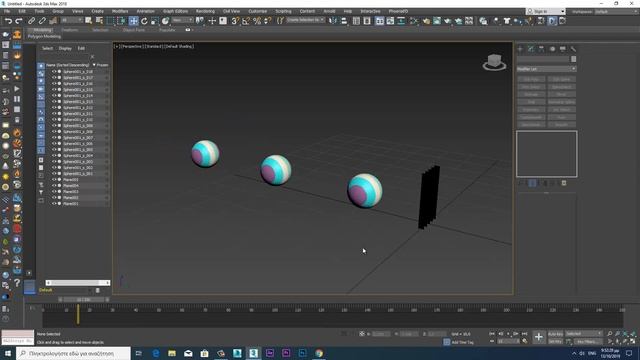Toggle the 3D Snaps button
This screenshot has width=640, height=360.
tap(235, 21)
